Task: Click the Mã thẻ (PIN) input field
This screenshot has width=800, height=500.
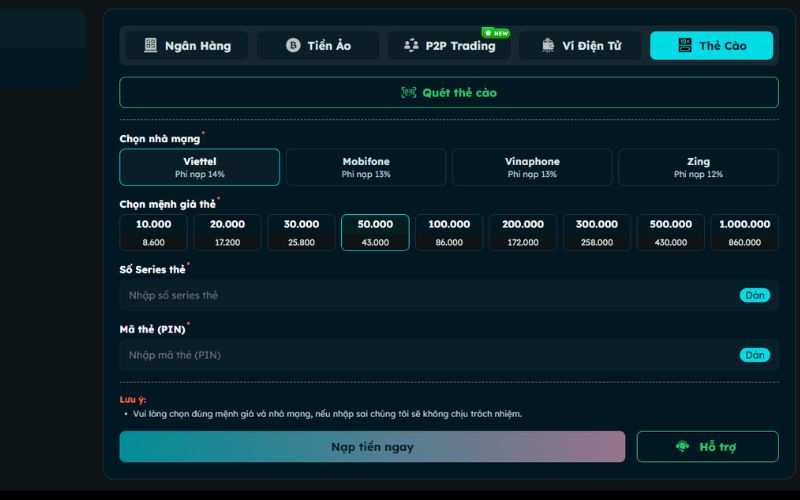Action: pyautogui.click(x=449, y=355)
